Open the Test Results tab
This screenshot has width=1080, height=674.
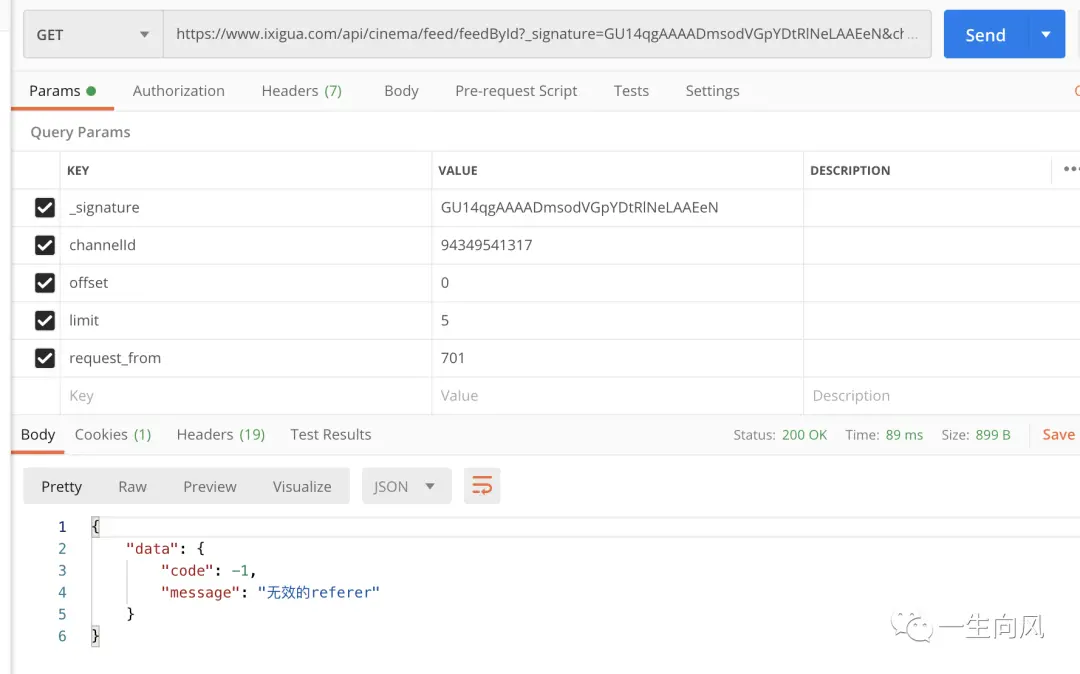(x=331, y=434)
